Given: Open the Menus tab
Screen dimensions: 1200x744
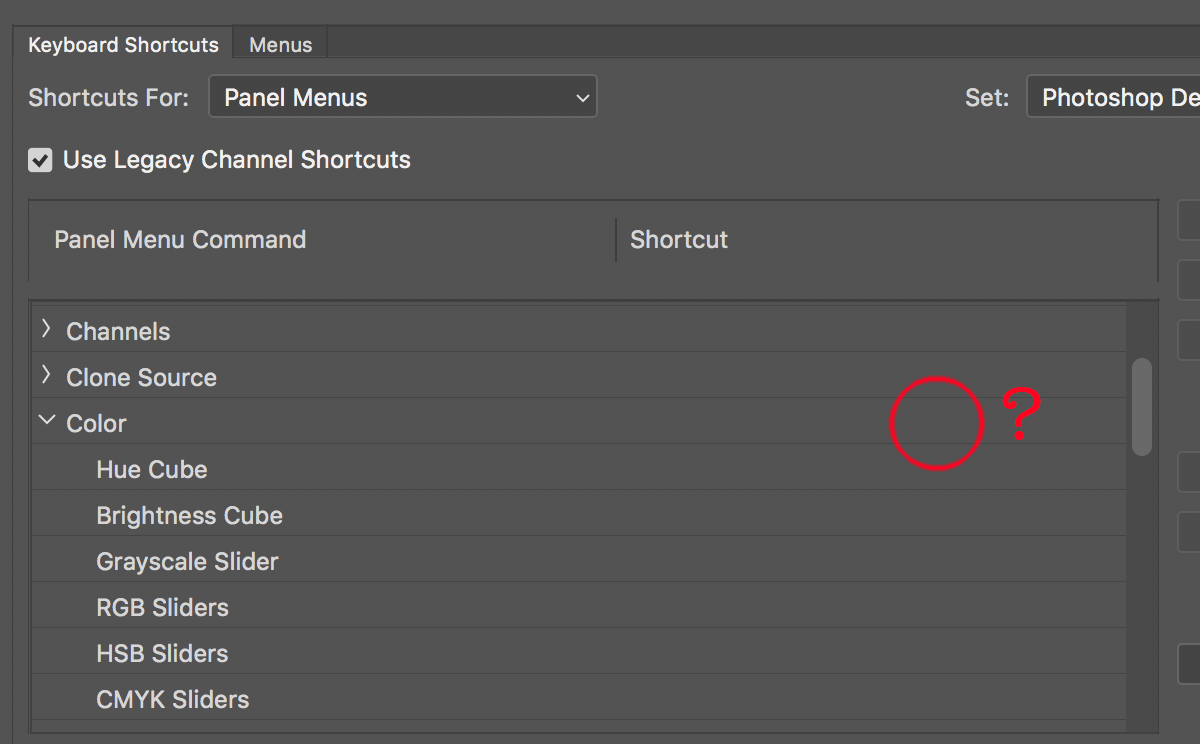Looking at the screenshot, I should pos(280,45).
